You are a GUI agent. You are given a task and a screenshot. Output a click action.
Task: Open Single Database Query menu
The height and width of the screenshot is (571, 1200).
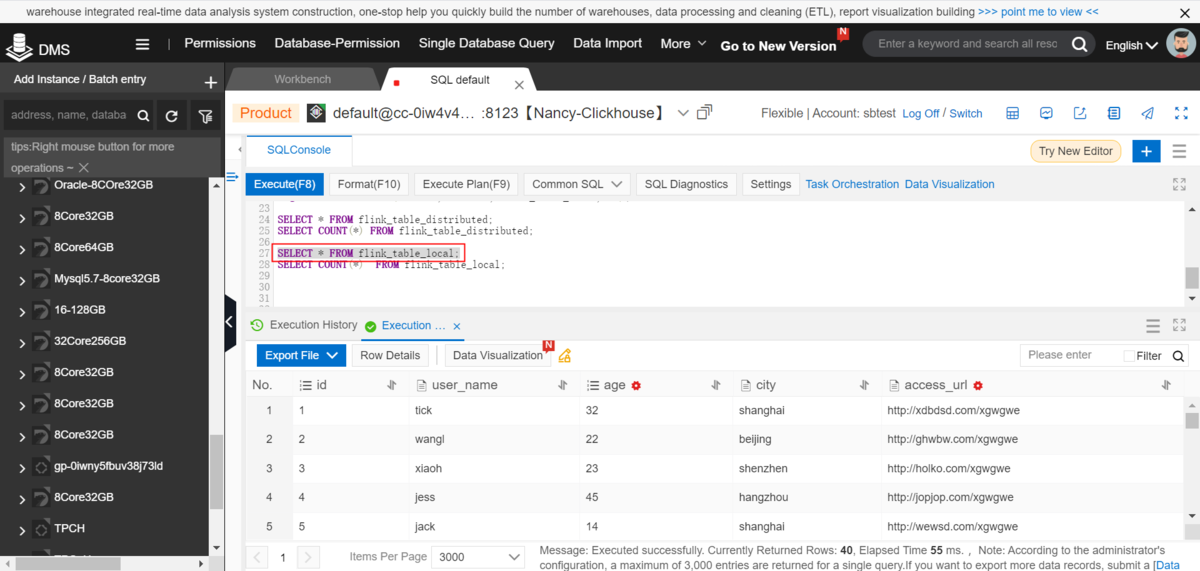tap(486, 44)
